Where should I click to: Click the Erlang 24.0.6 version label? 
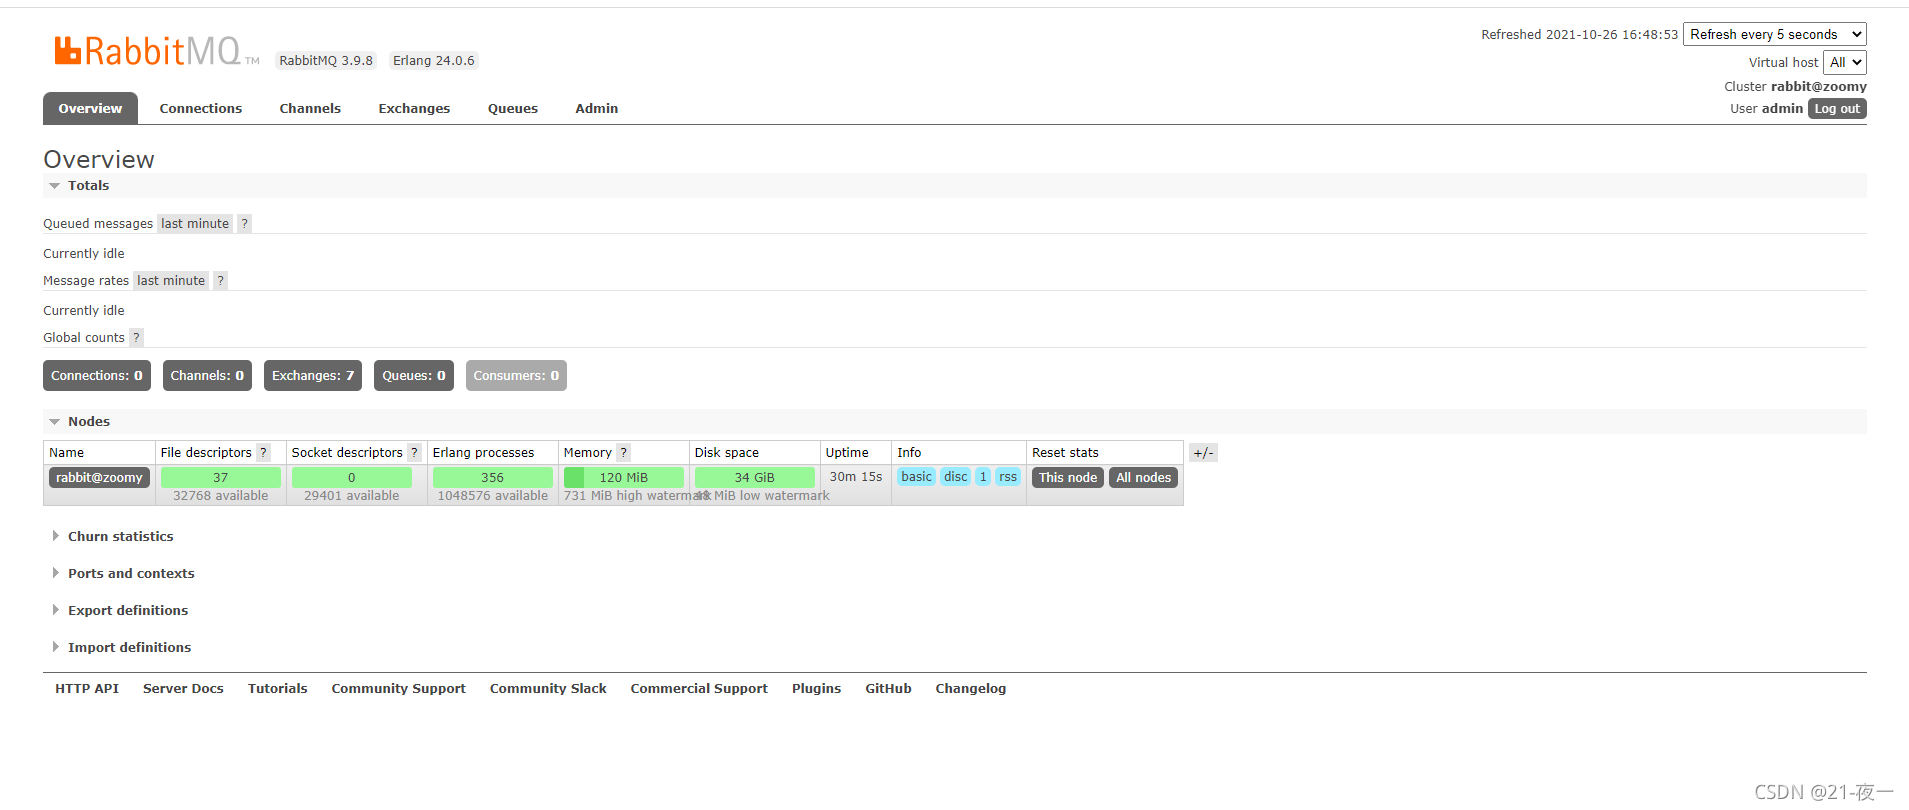point(434,61)
